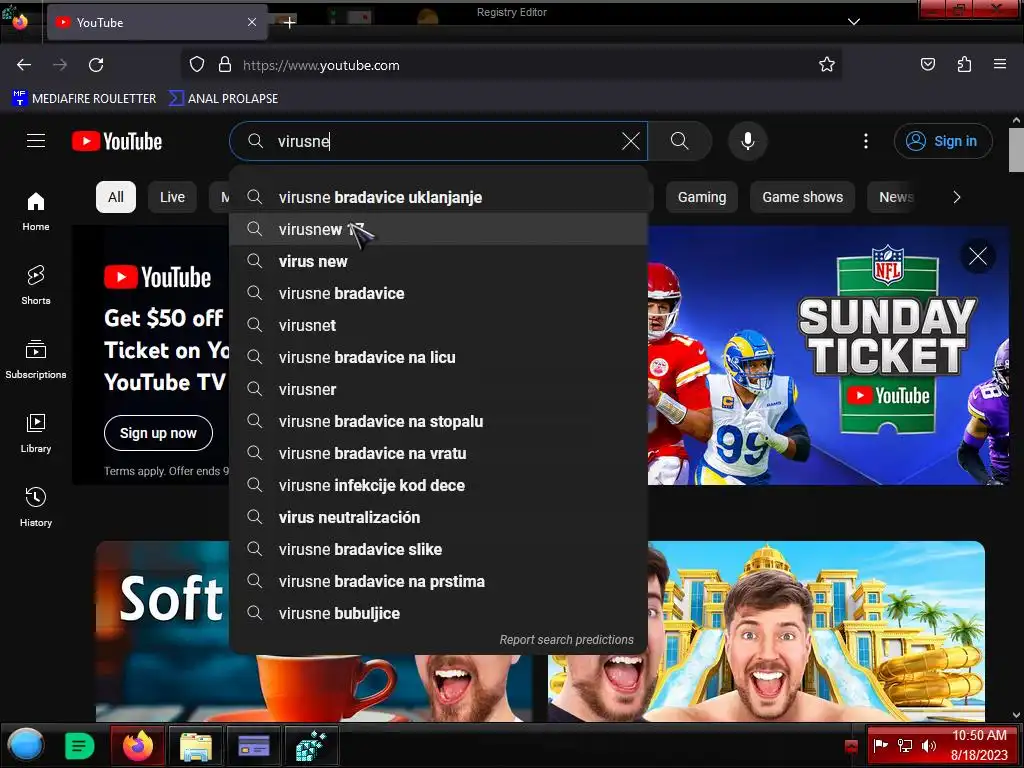The width and height of the screenshot is (1024, 768).
Task: Select the All filter chip
Action: [116, 197]
